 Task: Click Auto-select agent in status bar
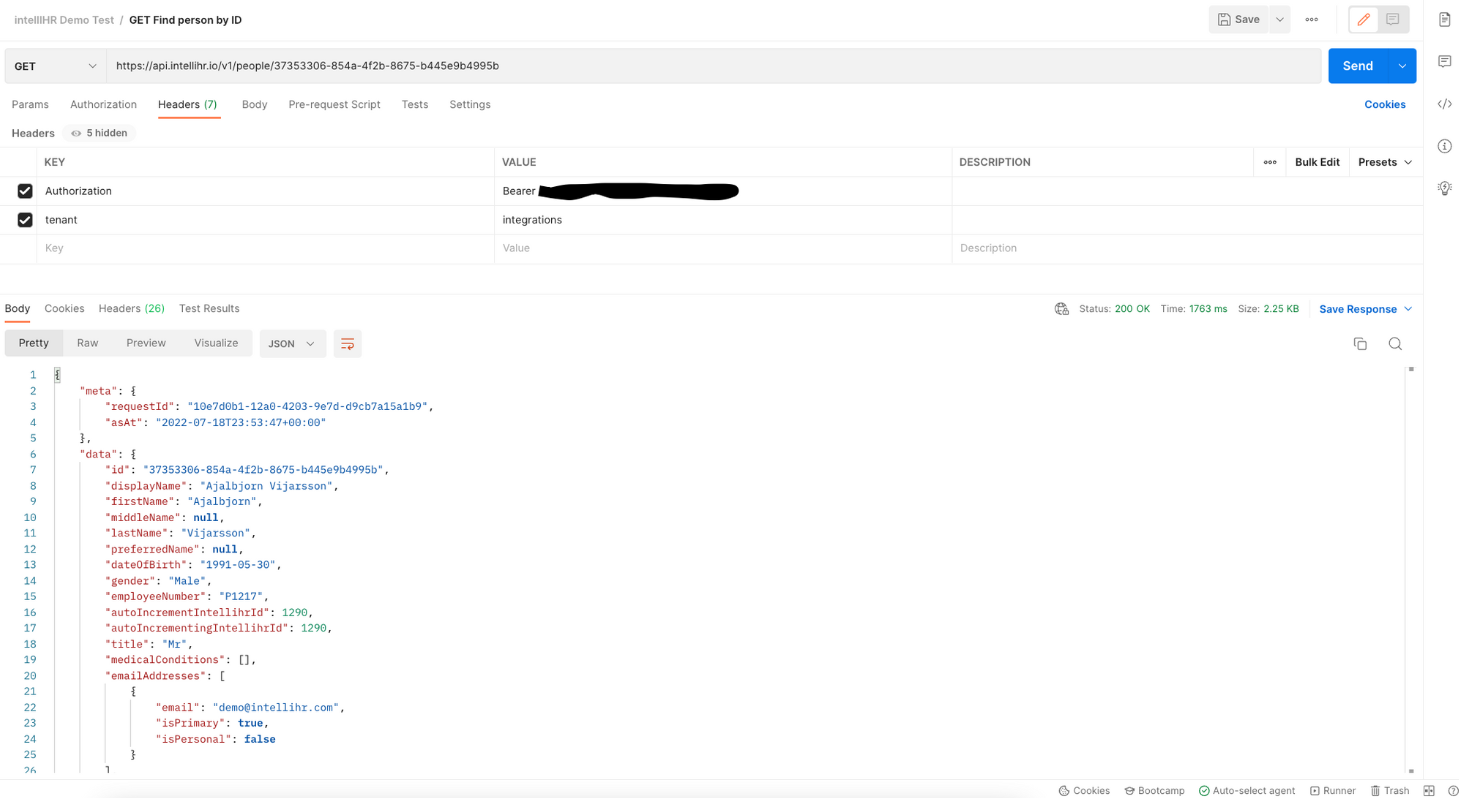[1247, 790]
